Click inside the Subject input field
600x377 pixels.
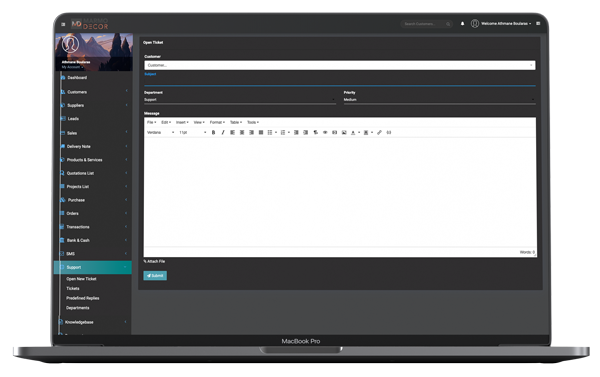pyautogui.click(x=340, y=80)
